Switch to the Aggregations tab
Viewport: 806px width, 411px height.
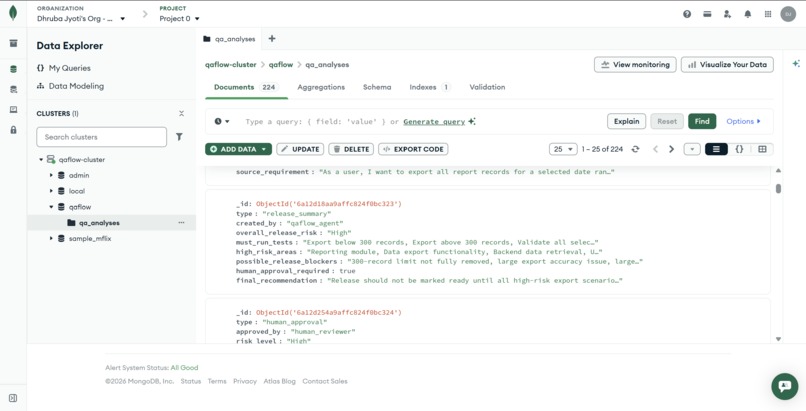(x=321, y=87)
